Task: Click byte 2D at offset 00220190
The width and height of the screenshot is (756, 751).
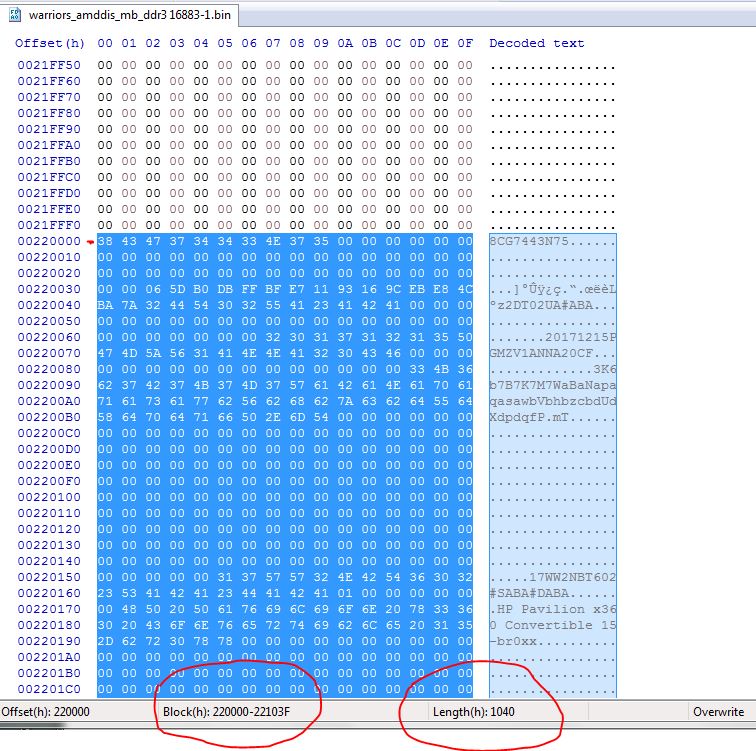Action: click(105, 641)
